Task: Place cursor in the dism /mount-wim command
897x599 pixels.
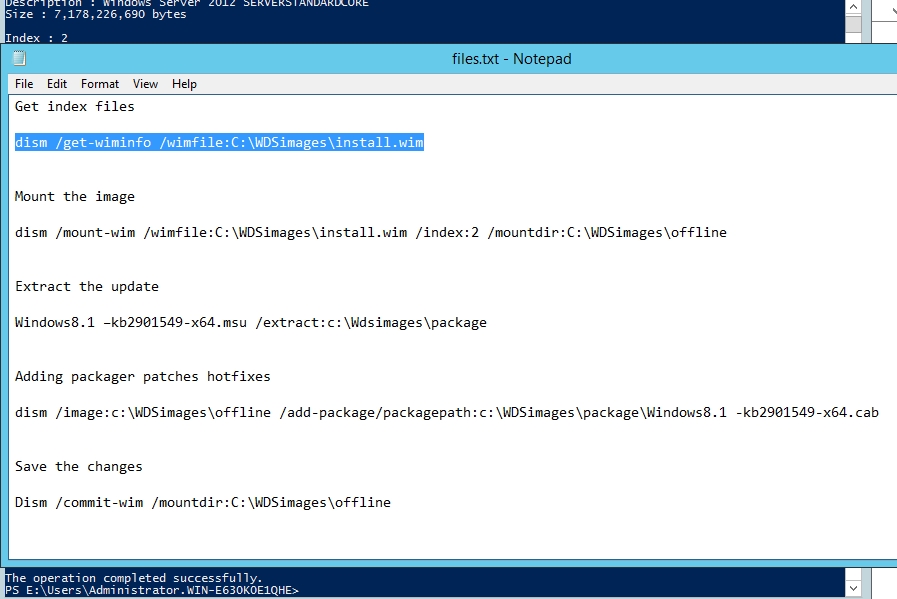Action: pyautogui.click(x=370, y=233)
